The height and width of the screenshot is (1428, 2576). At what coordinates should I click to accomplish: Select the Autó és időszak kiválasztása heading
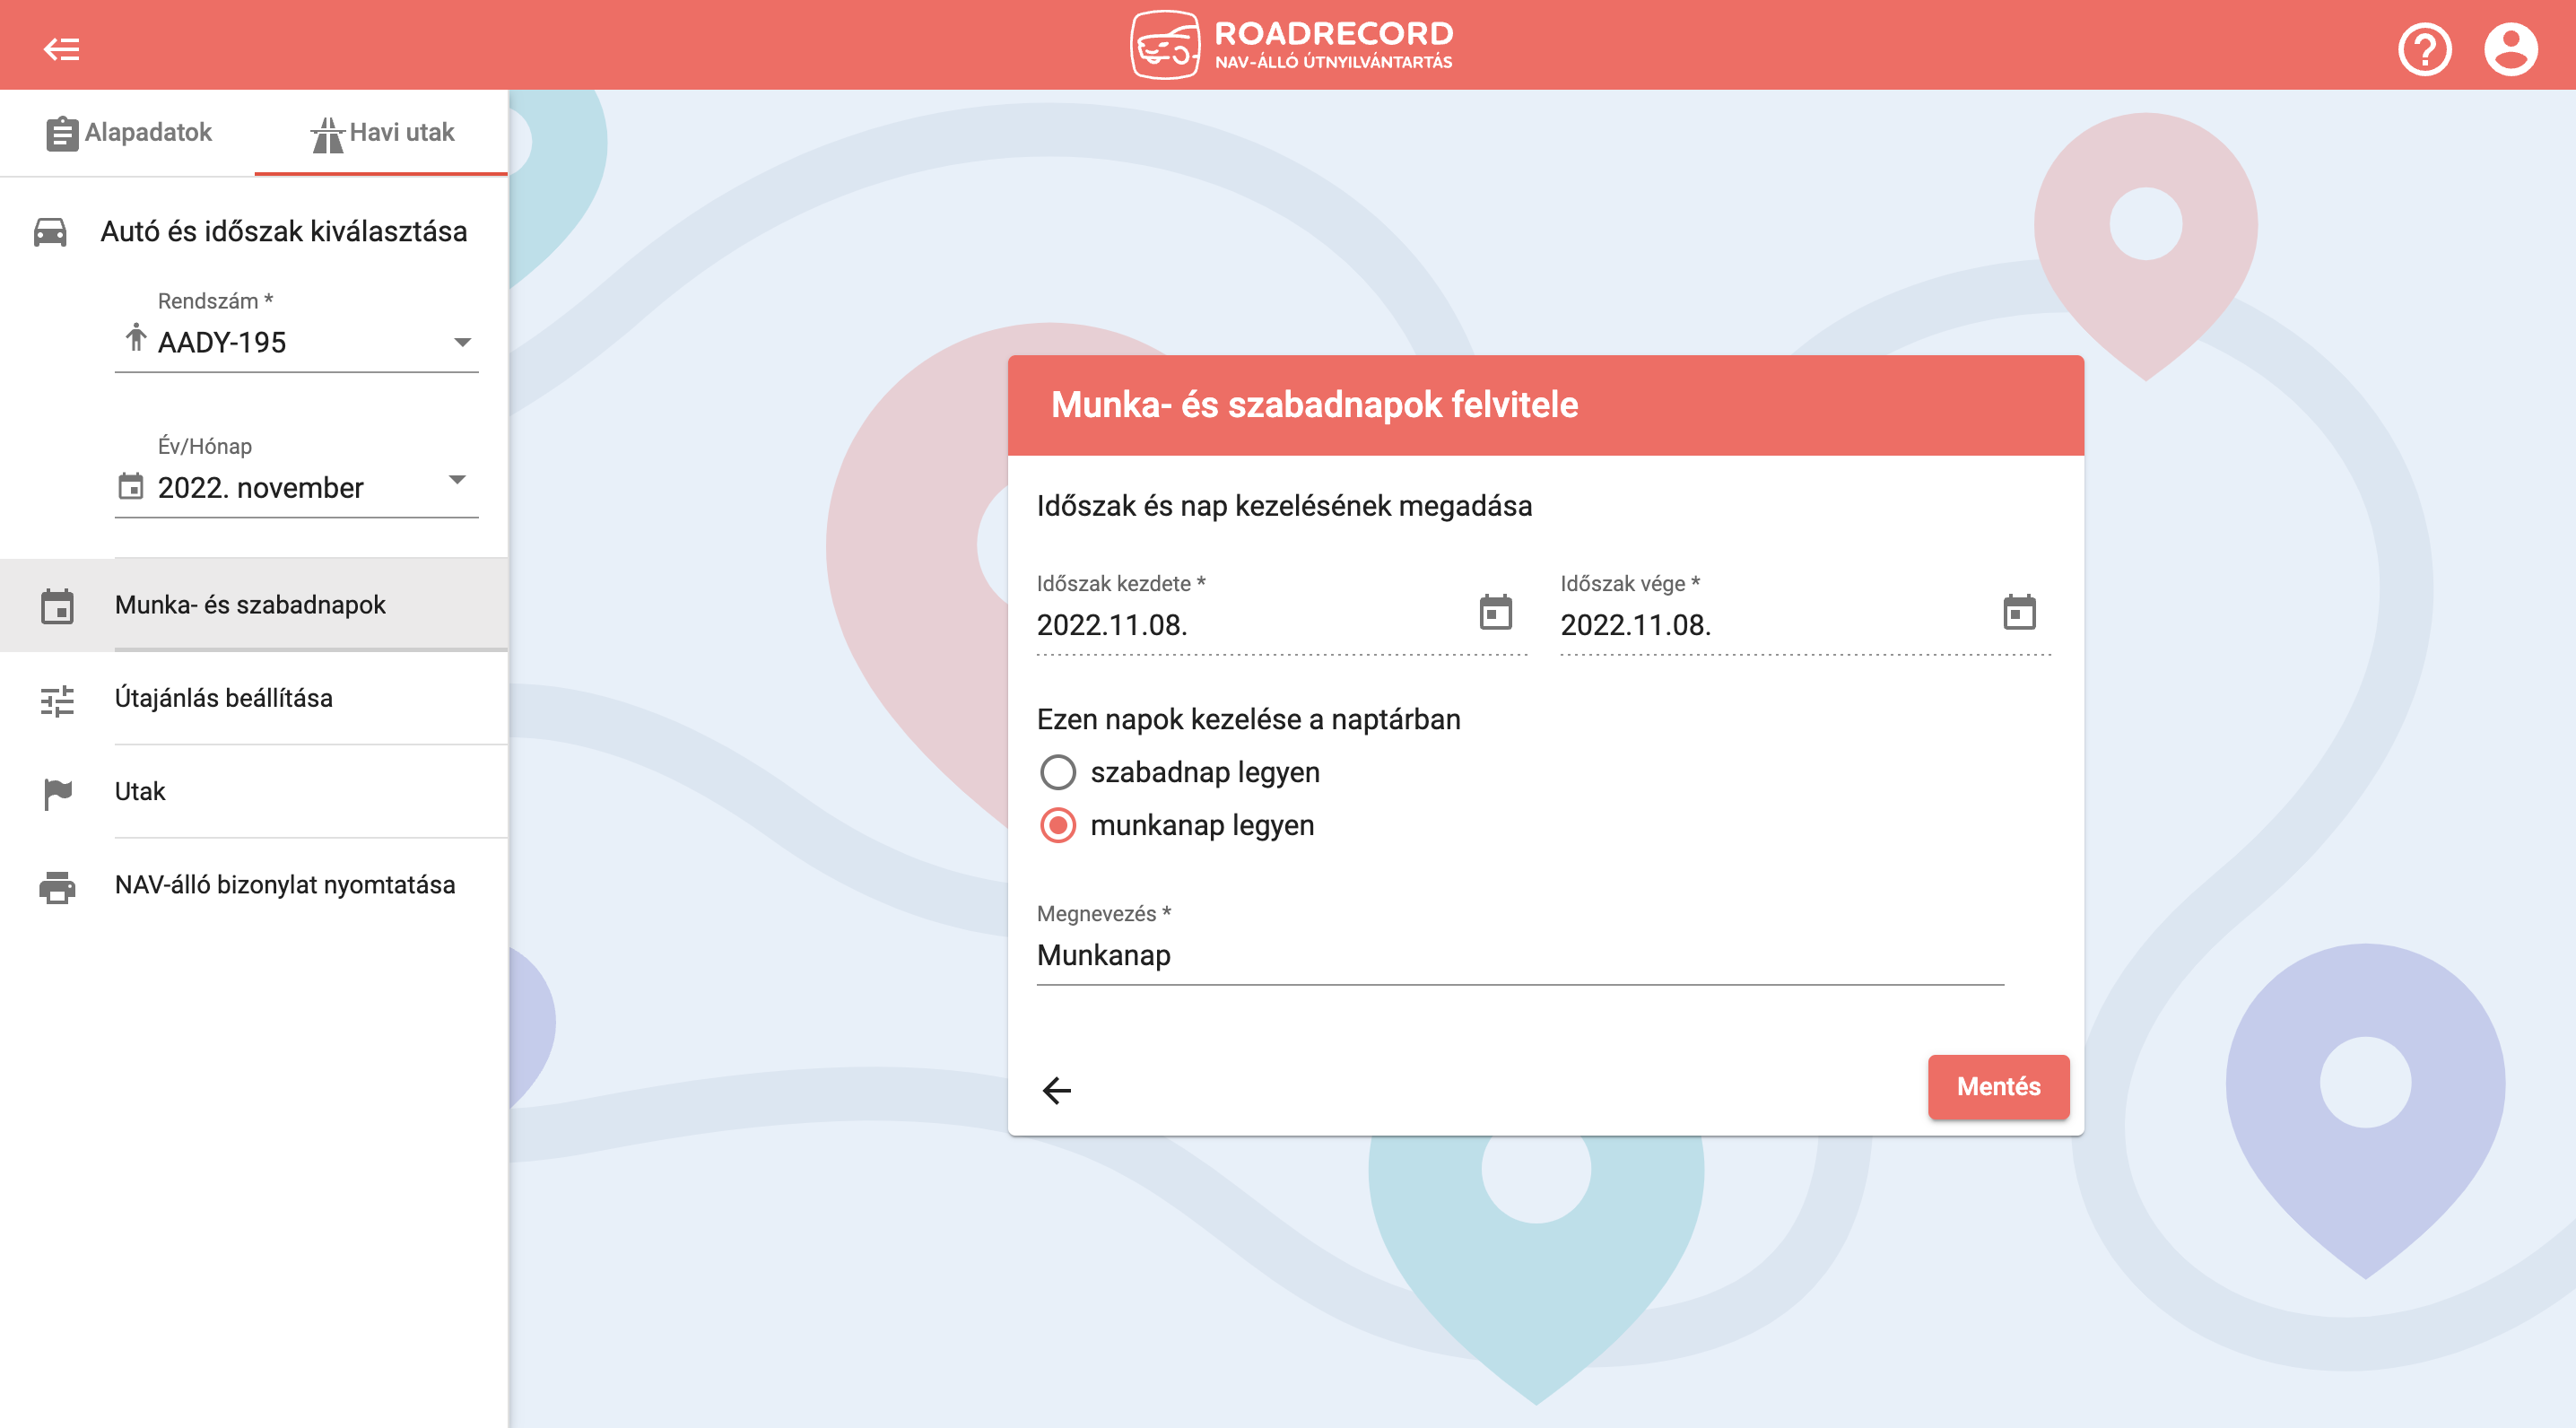point(284,232)
